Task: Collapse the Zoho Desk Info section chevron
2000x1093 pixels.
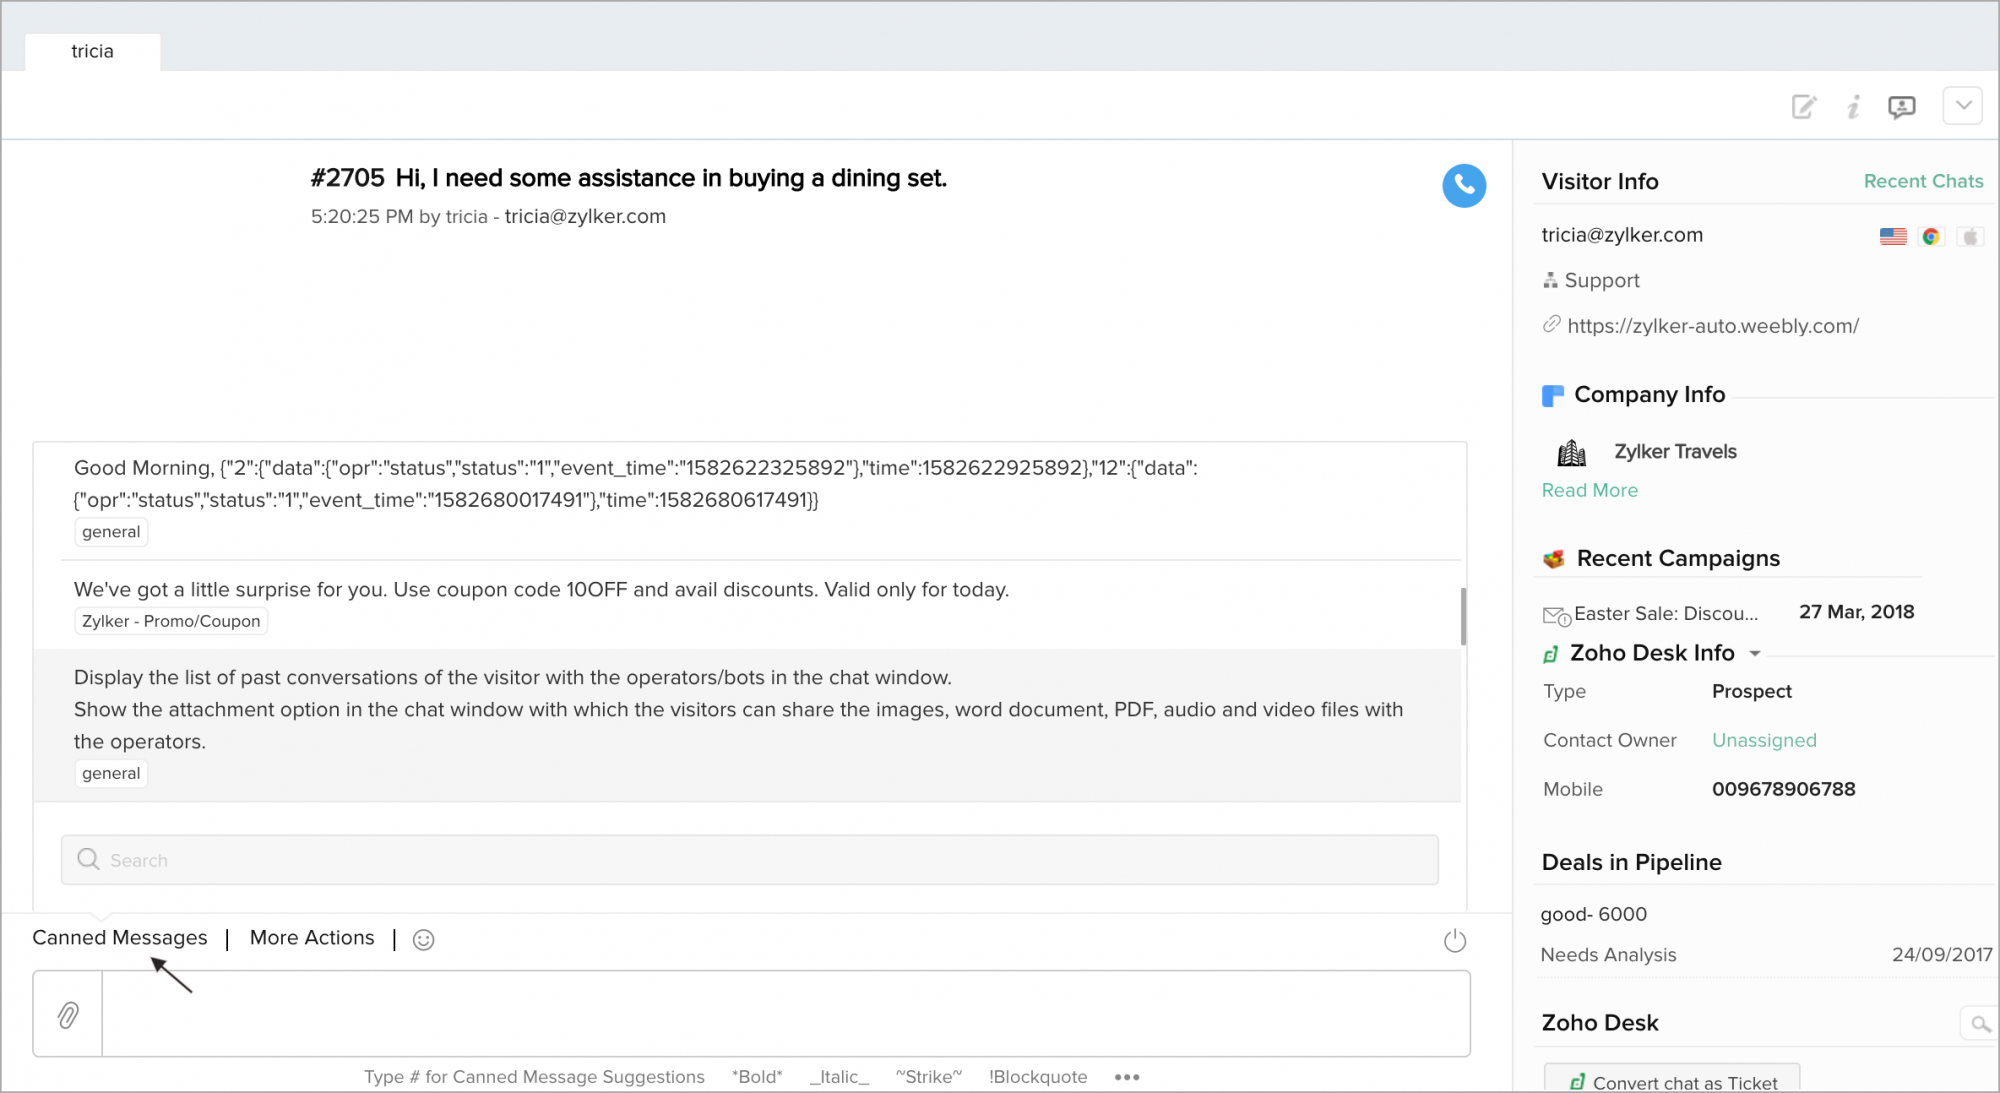Action: click(x=1756, y=653)
